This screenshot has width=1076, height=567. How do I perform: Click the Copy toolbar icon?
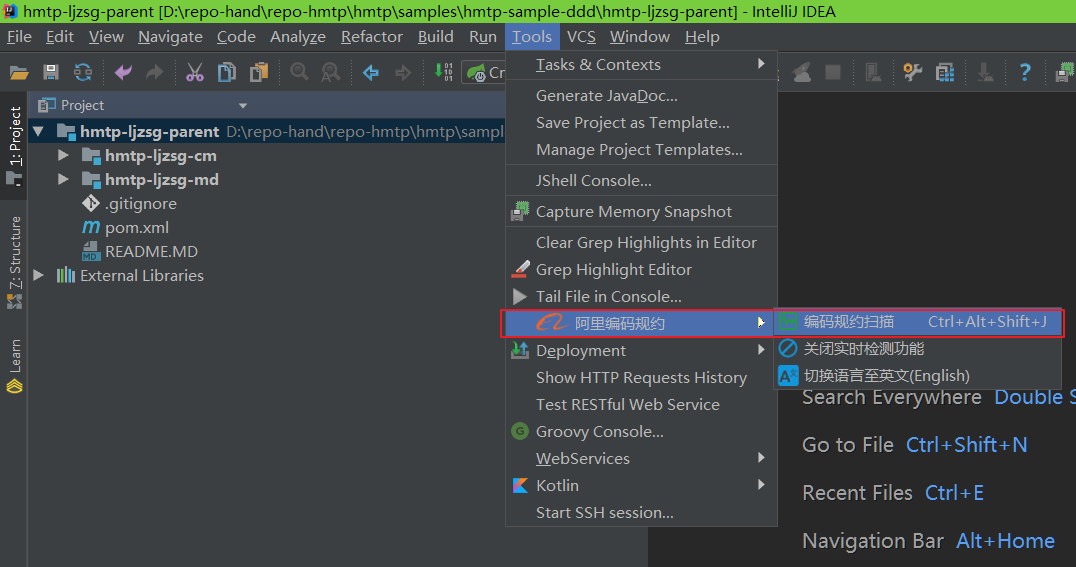point(226,72)
